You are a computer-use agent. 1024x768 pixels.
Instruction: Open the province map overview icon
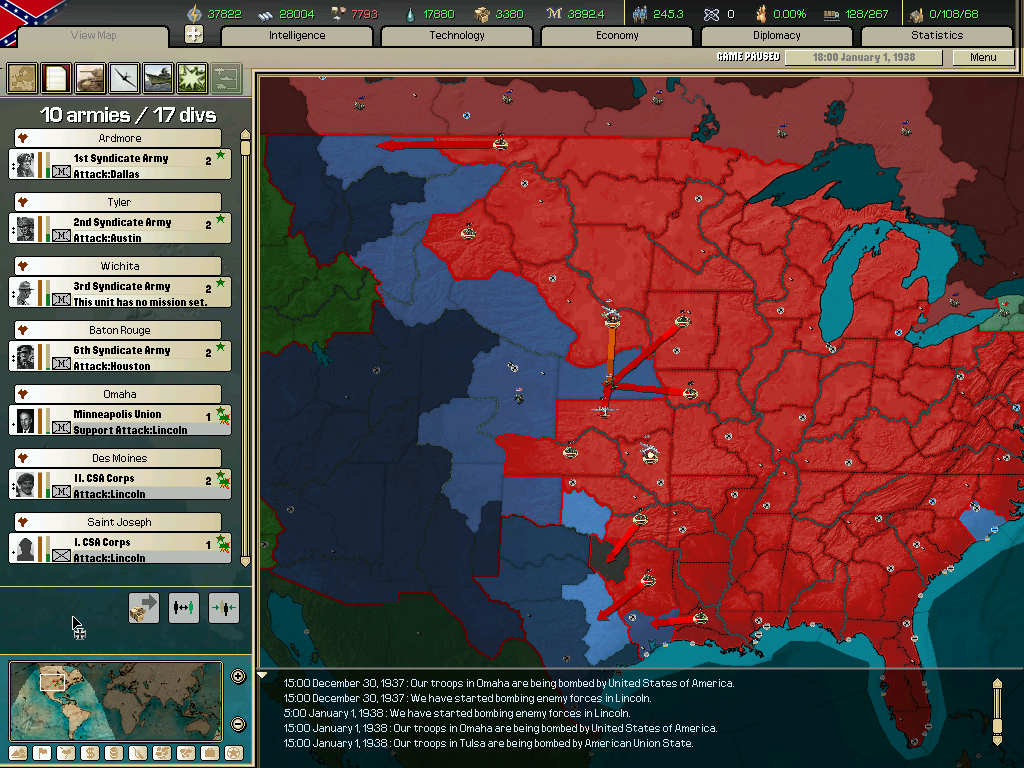[x=22, y=78]
